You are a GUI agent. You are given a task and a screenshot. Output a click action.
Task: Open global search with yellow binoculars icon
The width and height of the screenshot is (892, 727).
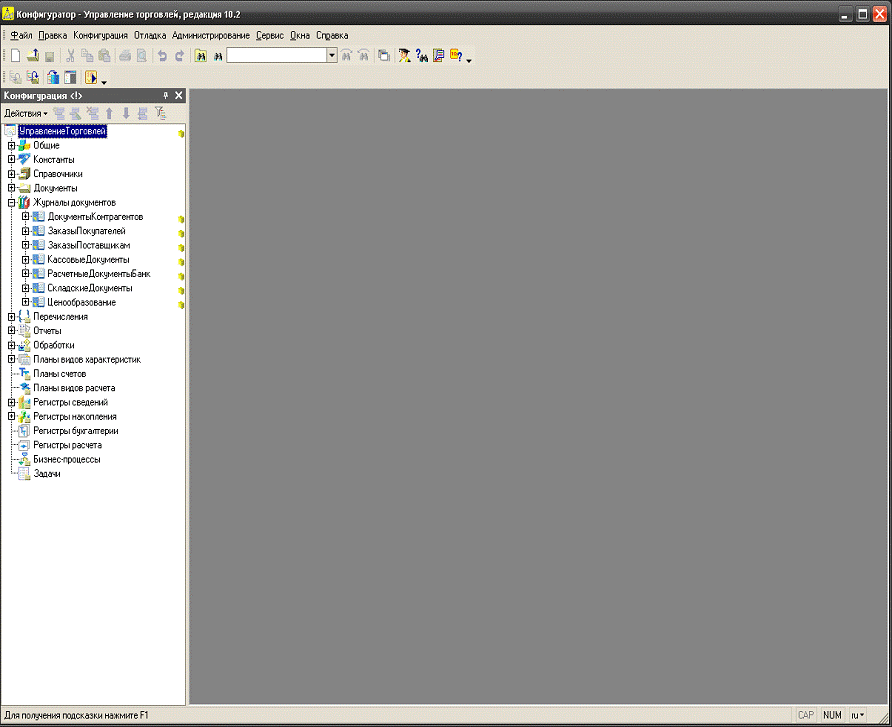201,56
